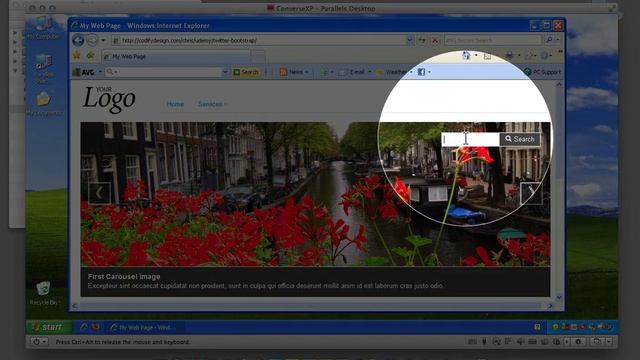Launch Internet Explorer from Quick Launch

point(84,327)
